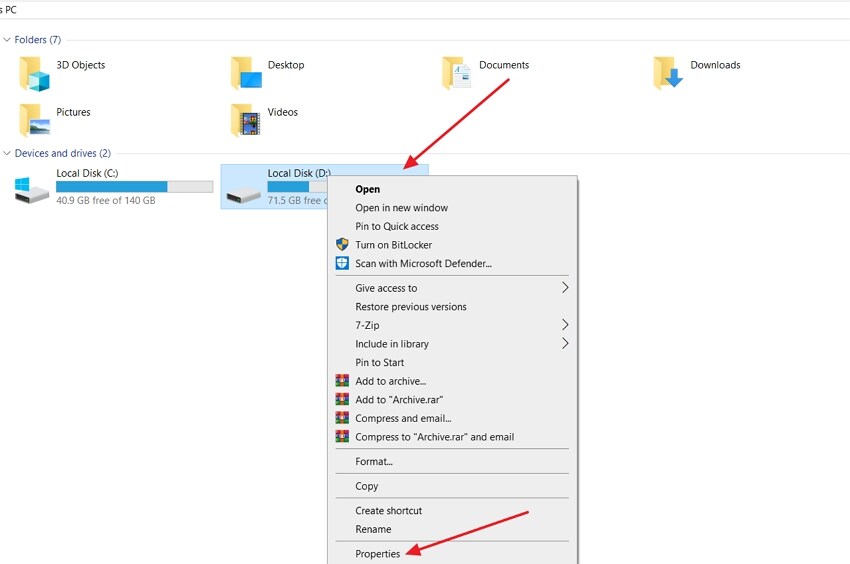Click the Documents folder label
This screenshot has width=850, height=564.
coord(504,65)
